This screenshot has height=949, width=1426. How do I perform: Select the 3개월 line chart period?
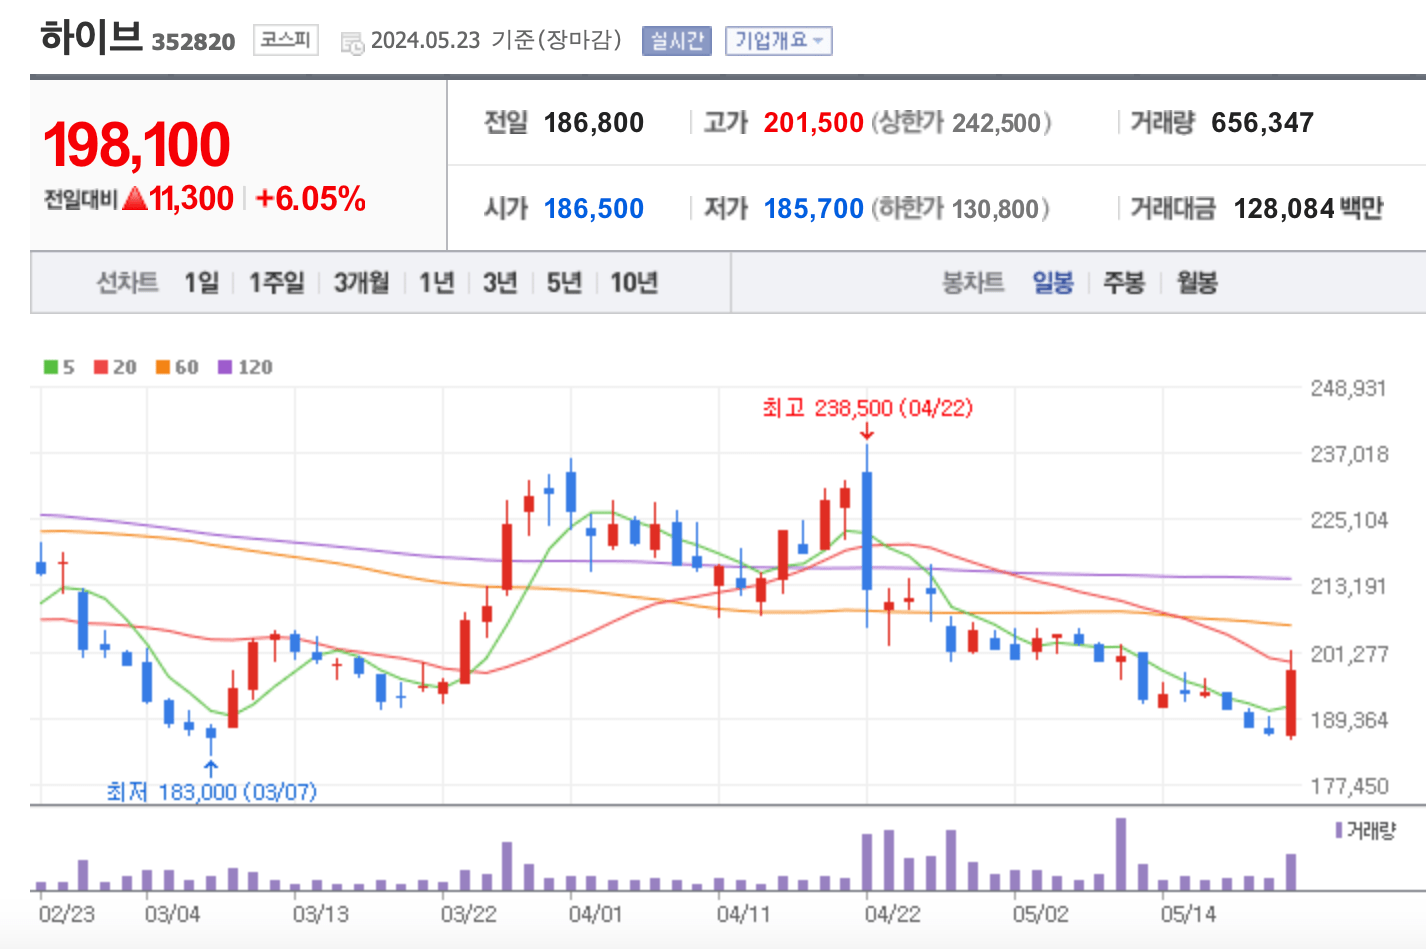pos(361,283)
